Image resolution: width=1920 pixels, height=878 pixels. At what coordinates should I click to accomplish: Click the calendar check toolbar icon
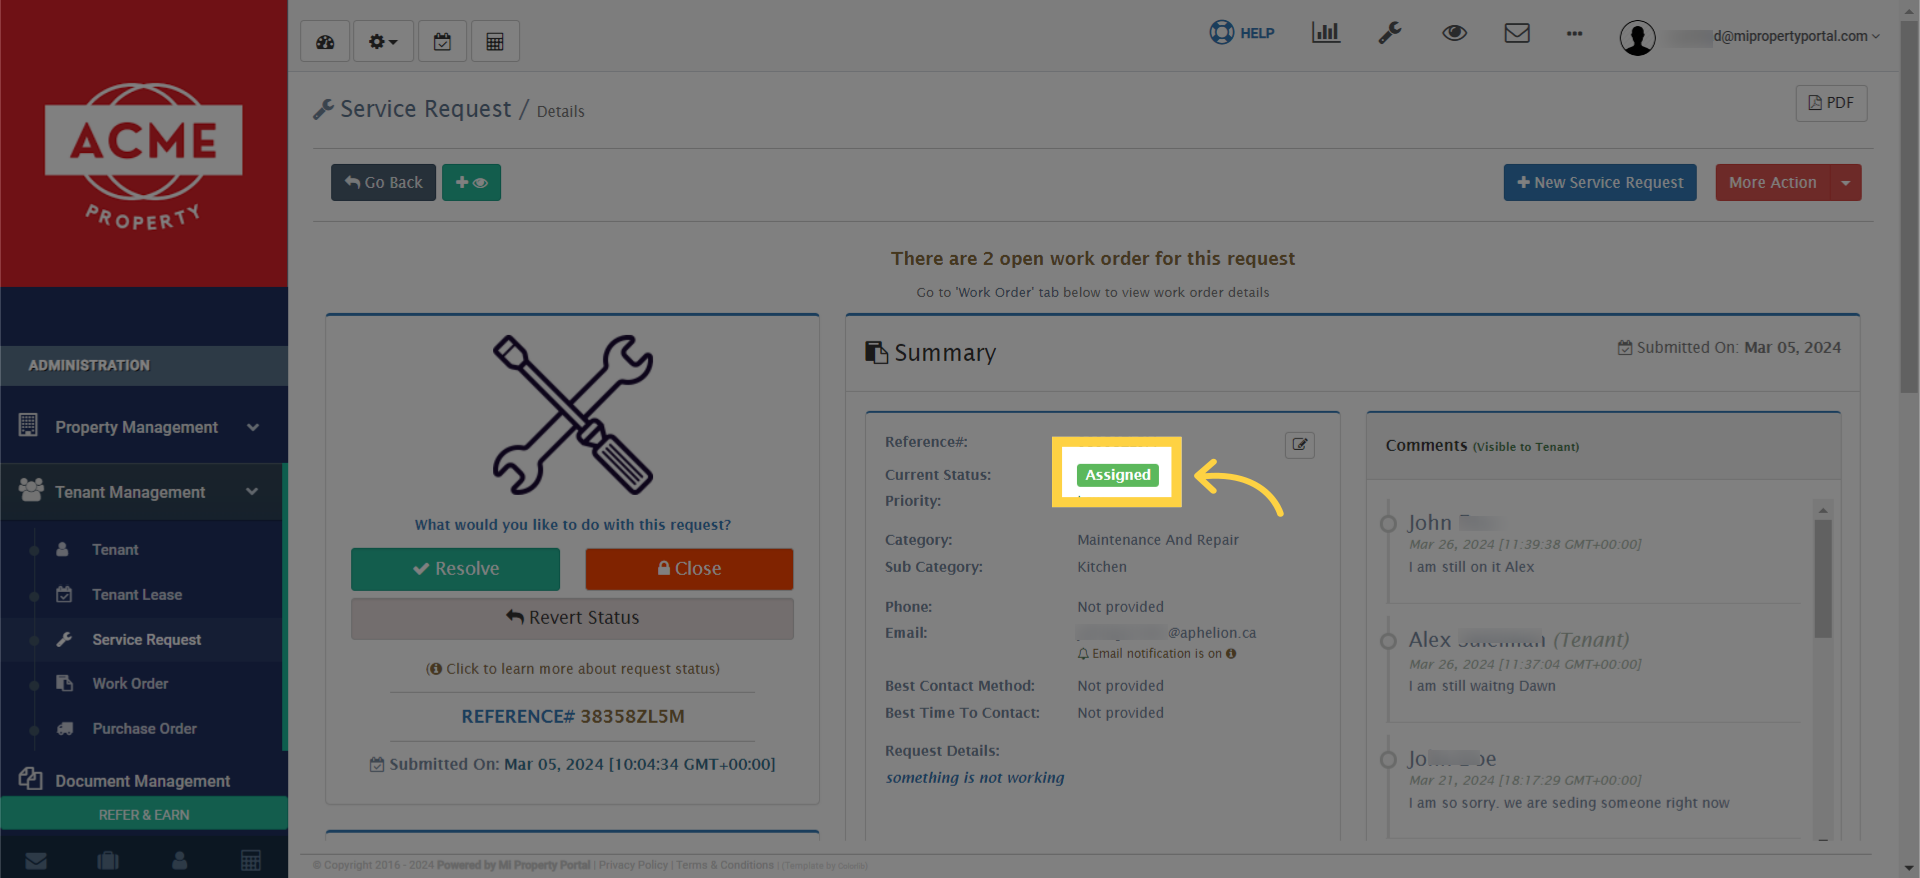[x=442, y=42]
